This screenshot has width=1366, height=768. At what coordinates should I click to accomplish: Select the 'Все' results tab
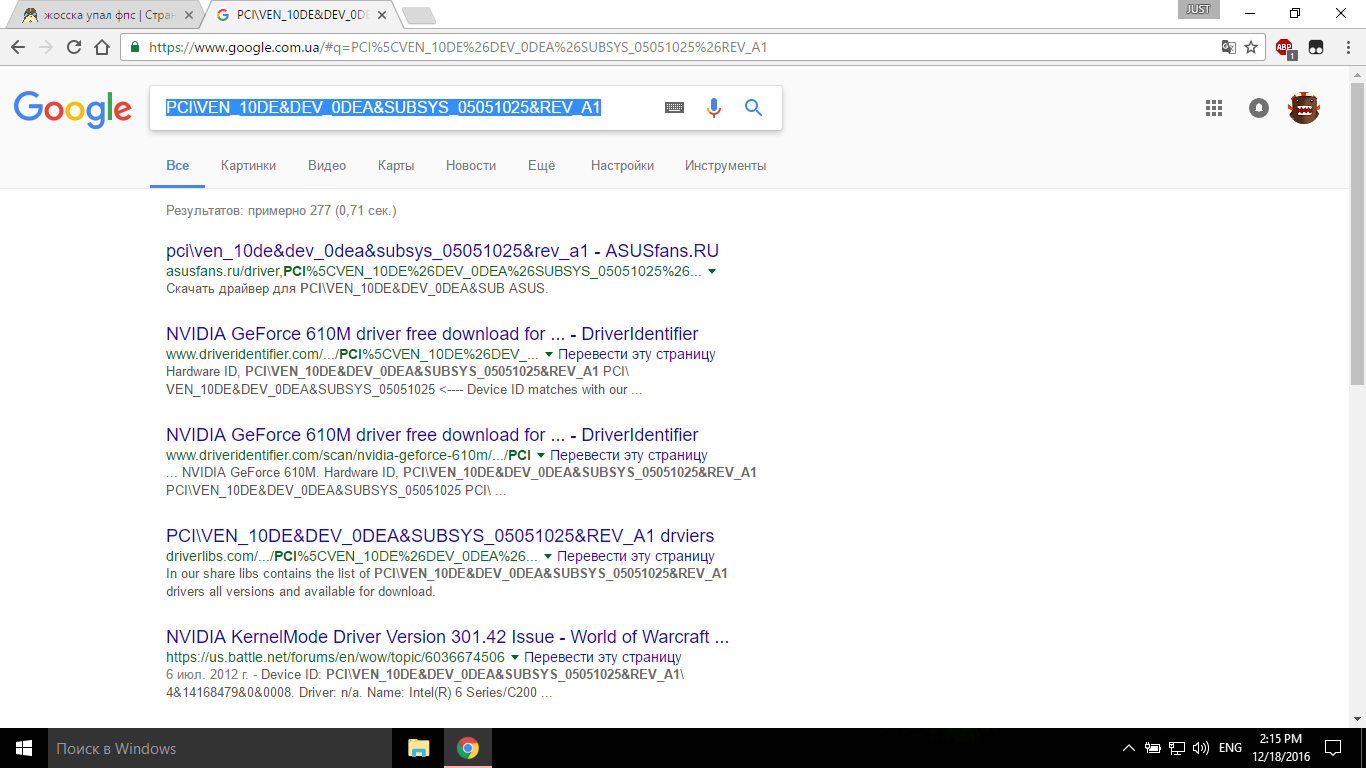coord(178,166)
